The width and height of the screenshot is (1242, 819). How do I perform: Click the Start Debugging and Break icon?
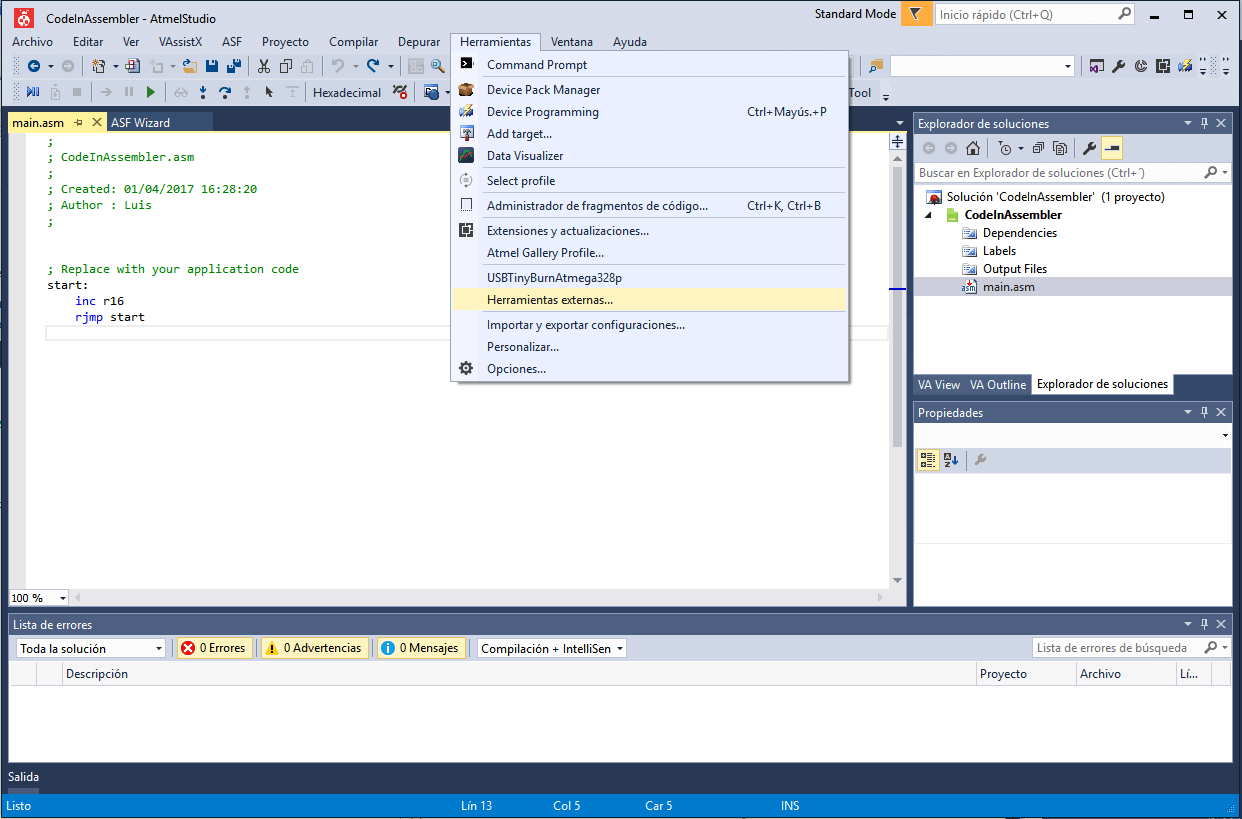point(33,92)
